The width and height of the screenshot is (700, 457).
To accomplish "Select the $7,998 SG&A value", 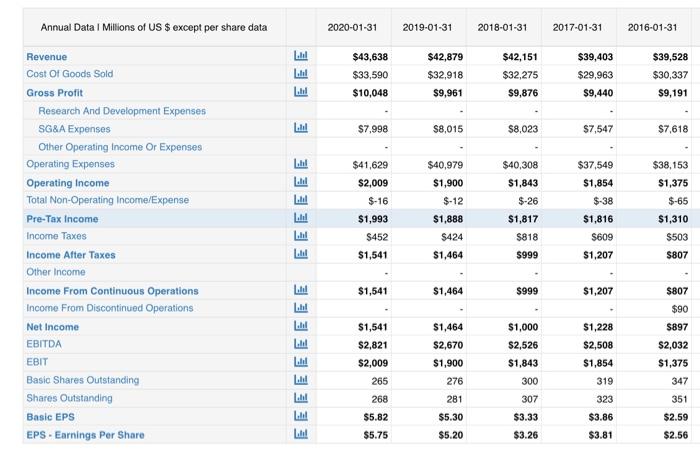I will tap(373, 129).
